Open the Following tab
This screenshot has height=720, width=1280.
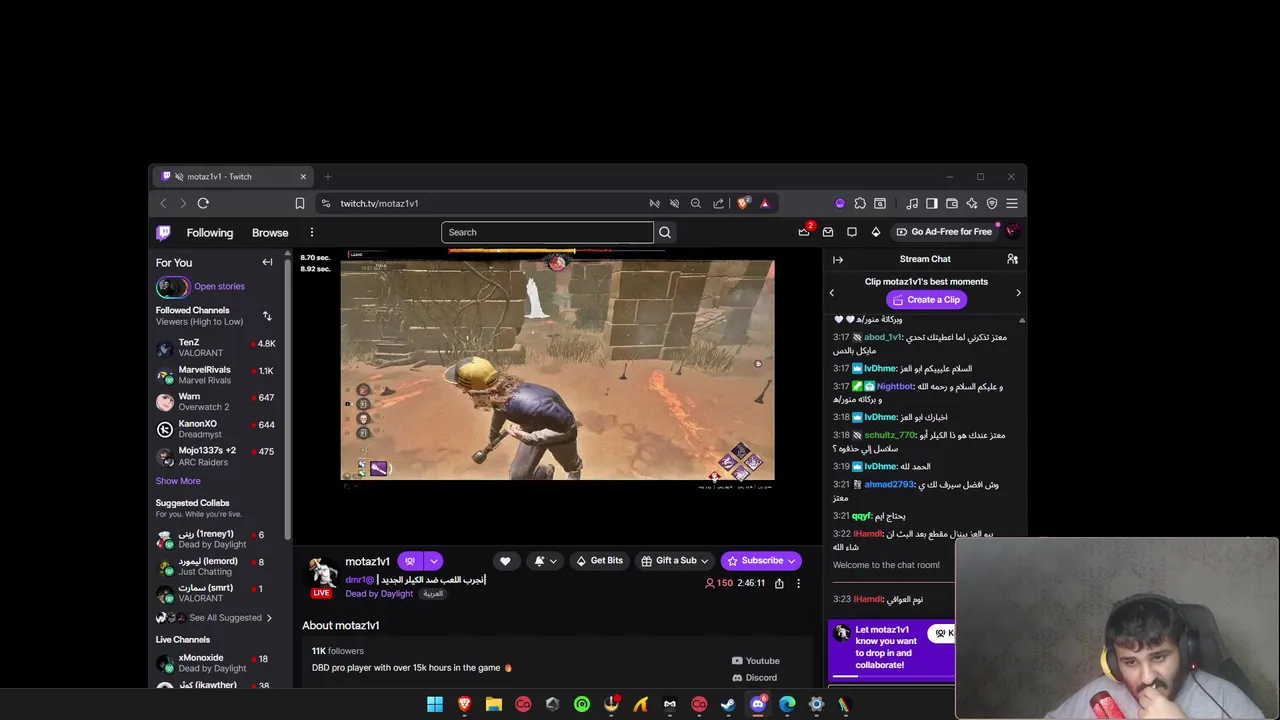pyautogui.click(x=209, y=232)
